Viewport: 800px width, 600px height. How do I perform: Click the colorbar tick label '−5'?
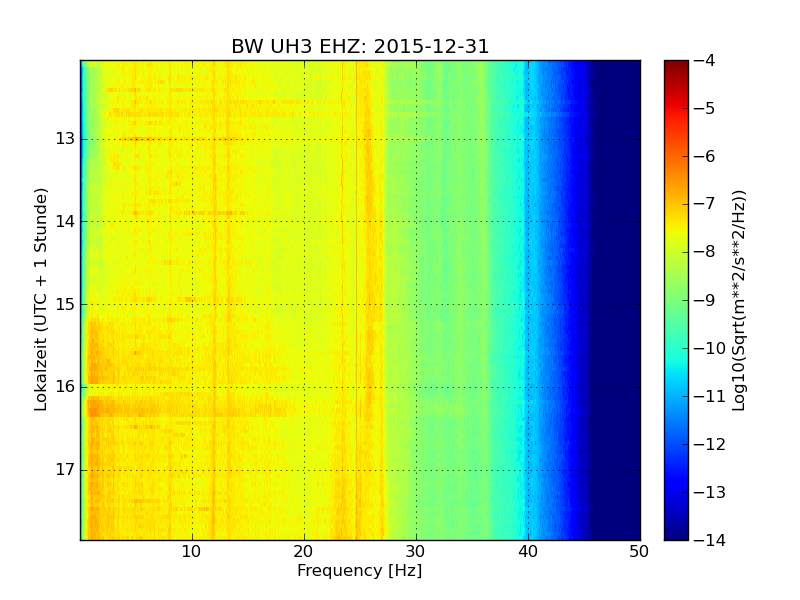pyautogui.click(x=705, y=108)
